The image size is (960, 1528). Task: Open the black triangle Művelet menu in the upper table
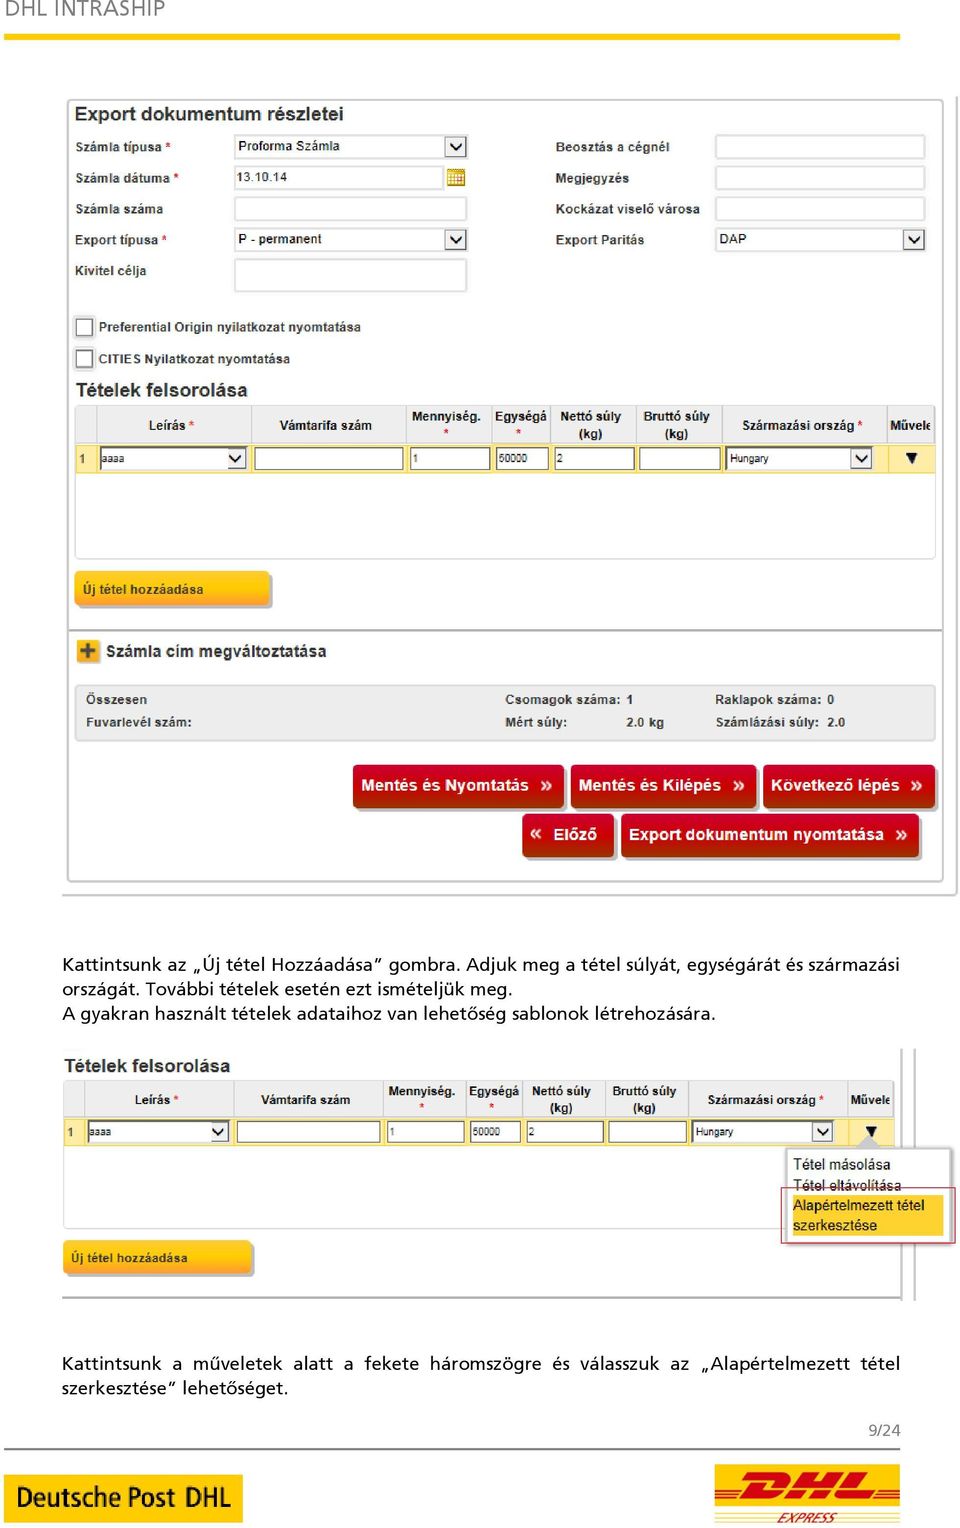coord(911,458)
